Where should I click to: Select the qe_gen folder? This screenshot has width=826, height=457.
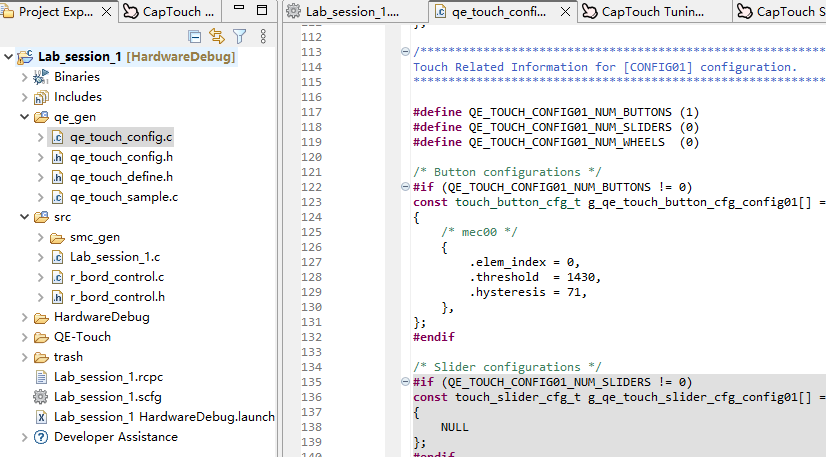(75, 117)
